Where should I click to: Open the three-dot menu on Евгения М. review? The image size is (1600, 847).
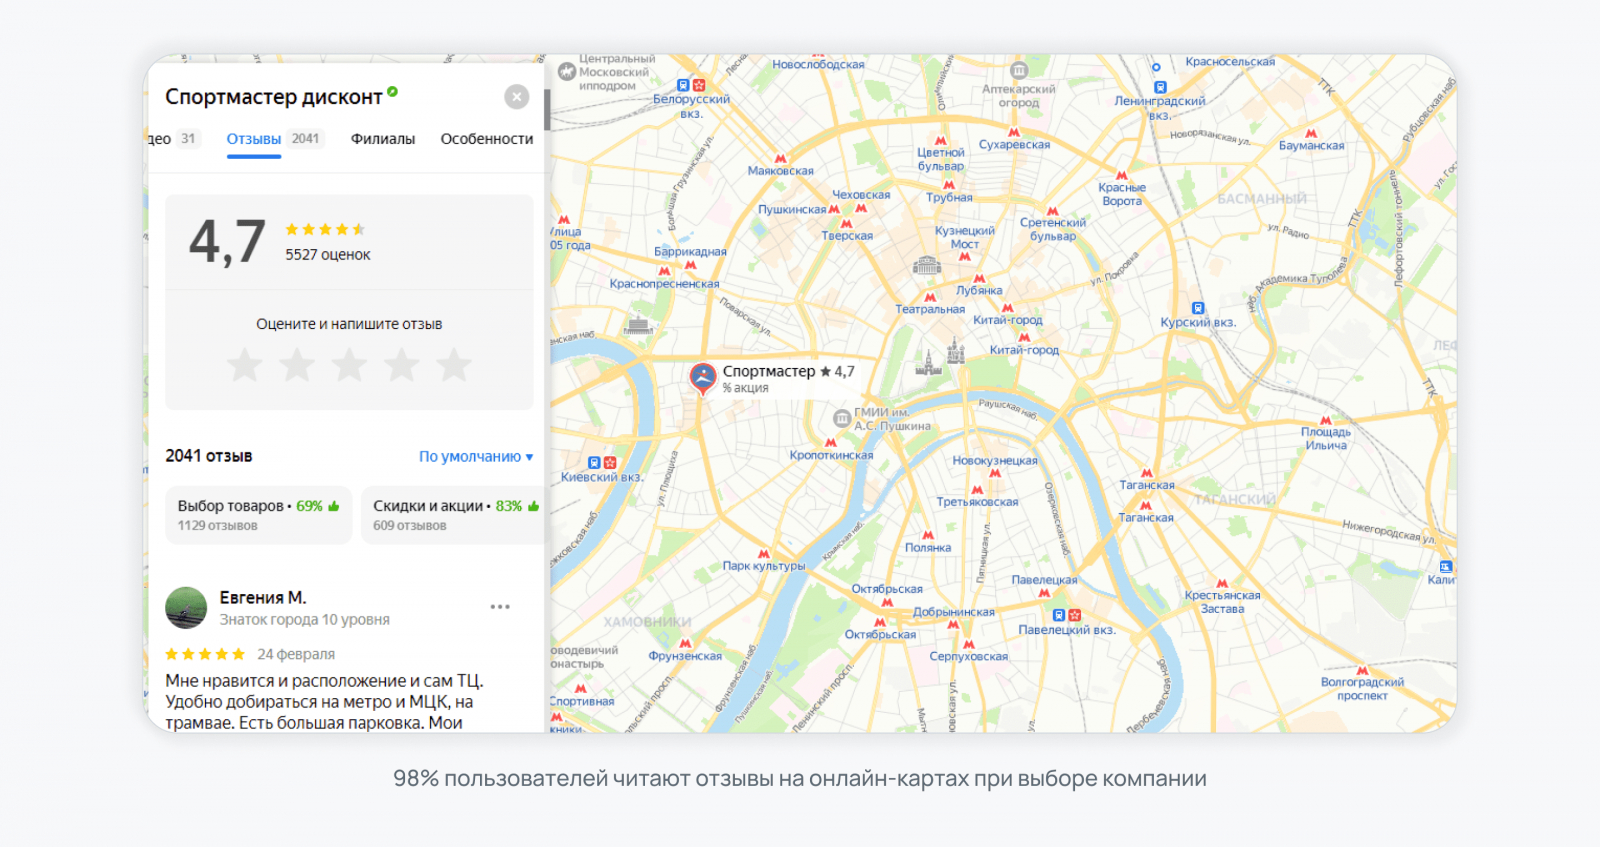[x=500, y=607]
